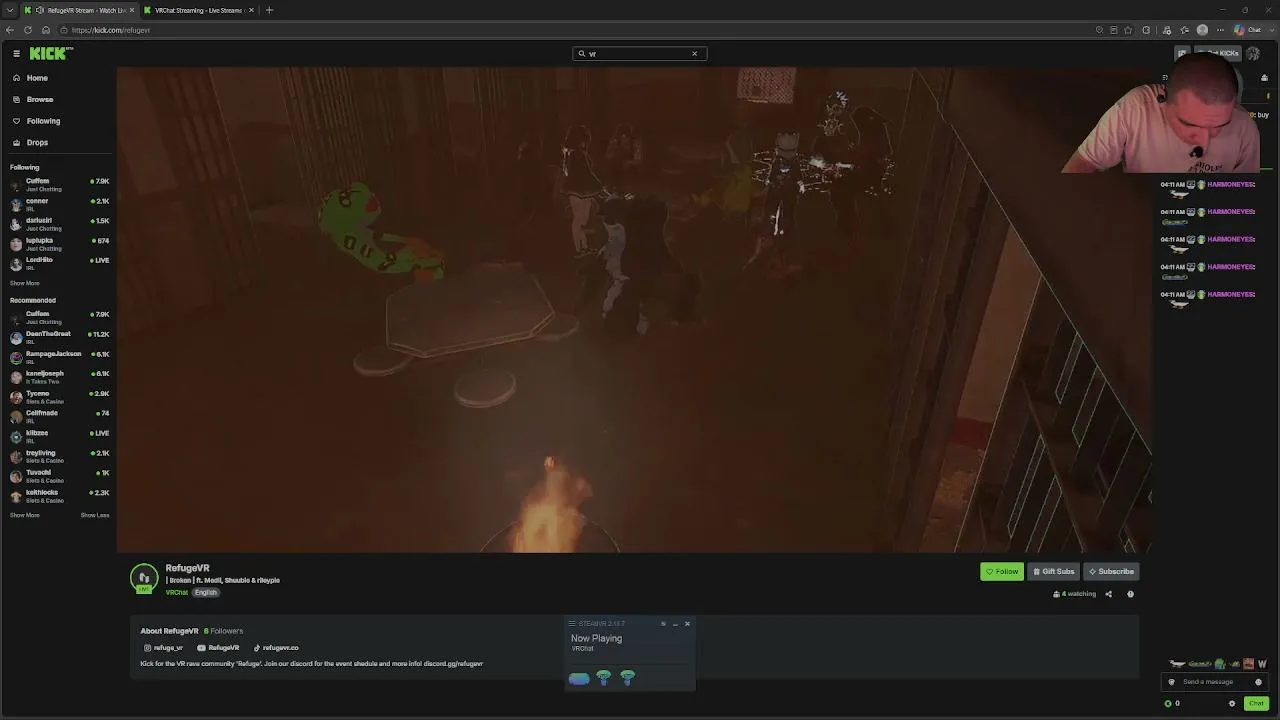Open the RefugeVR YouTube link
This screenshot has width=1280, height=720.
tap(218, 648)
